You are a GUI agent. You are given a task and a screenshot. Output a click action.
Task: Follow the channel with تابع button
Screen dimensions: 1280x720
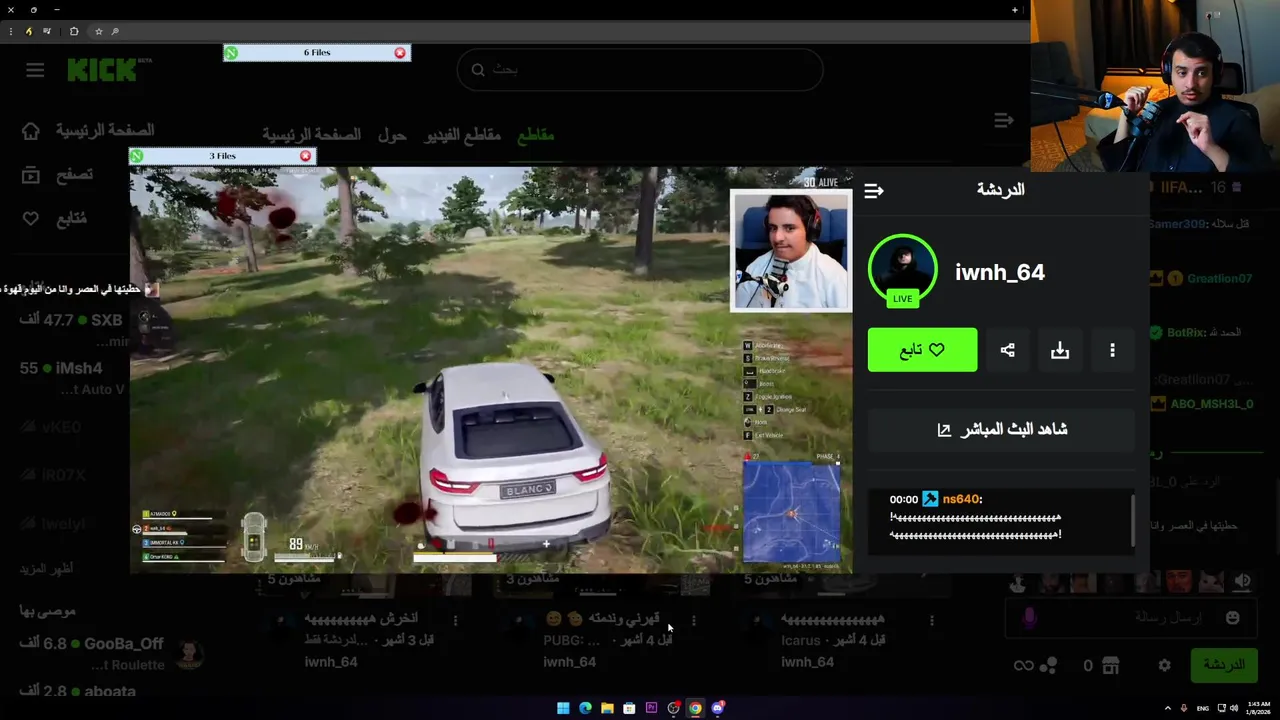point(922,350)
